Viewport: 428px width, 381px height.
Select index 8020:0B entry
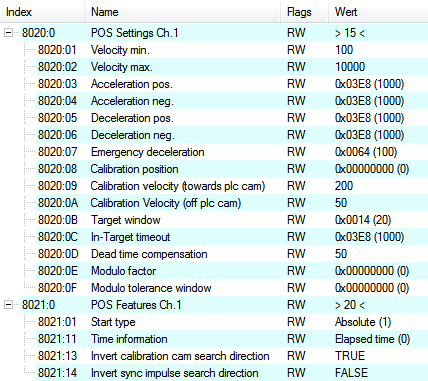(x=58, y=220)
